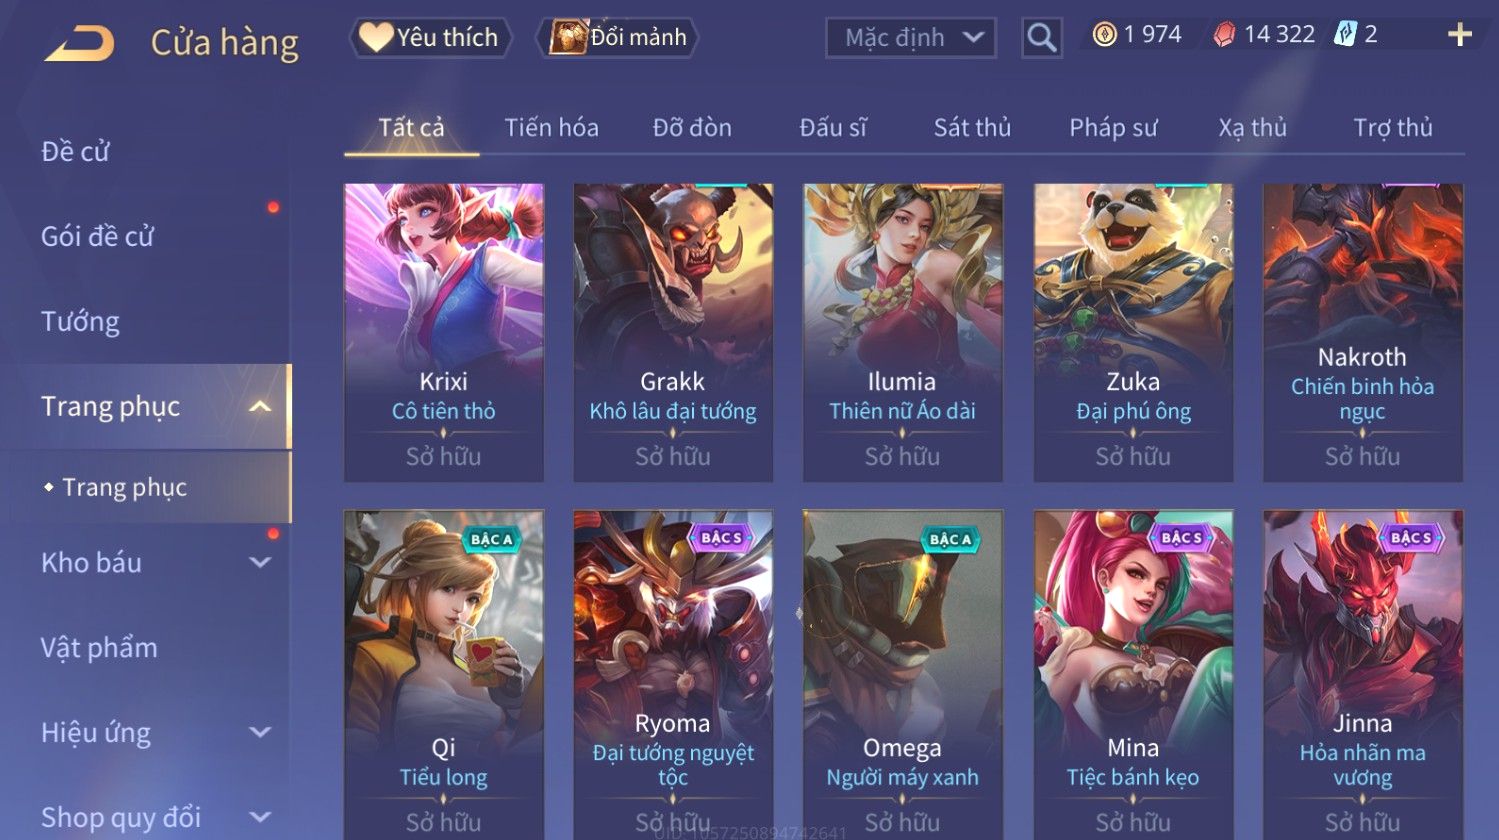Viewport: 1499px width, 840px height.
Task: Expand the Kho báu sidebar section
Action: (x=260, y=563)
